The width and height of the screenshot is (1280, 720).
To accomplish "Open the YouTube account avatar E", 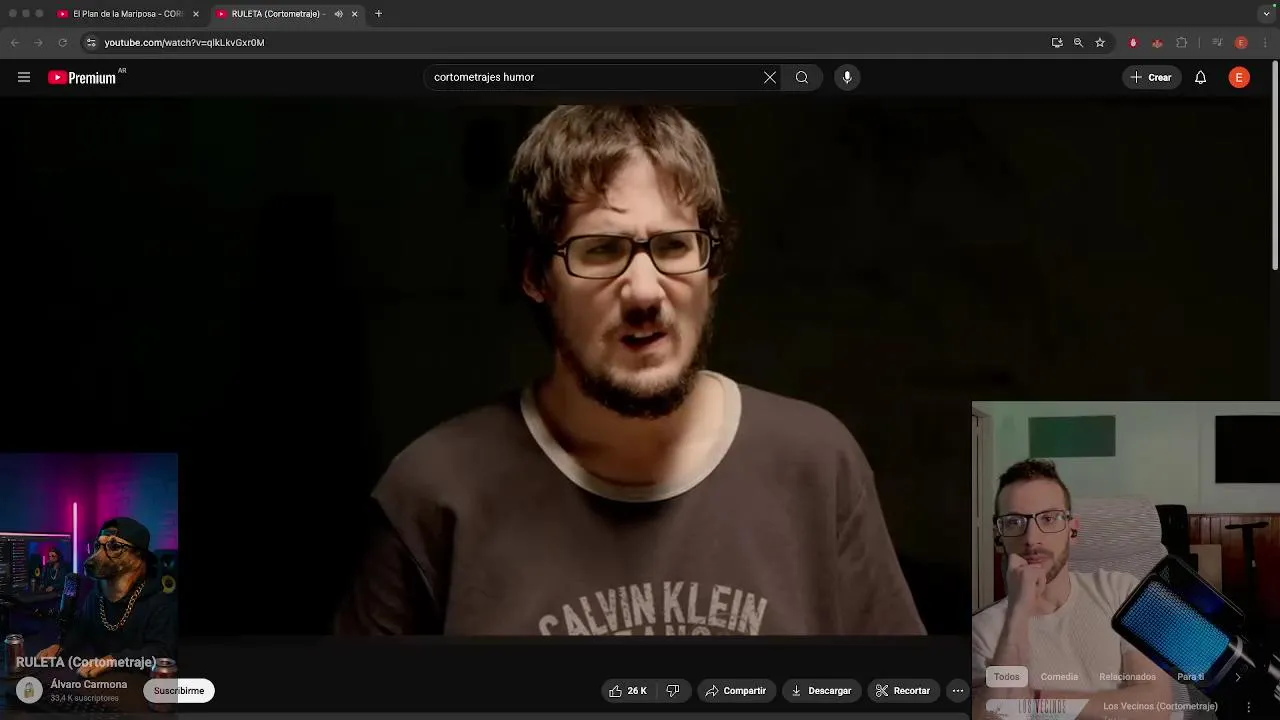I will (1239, 77).
